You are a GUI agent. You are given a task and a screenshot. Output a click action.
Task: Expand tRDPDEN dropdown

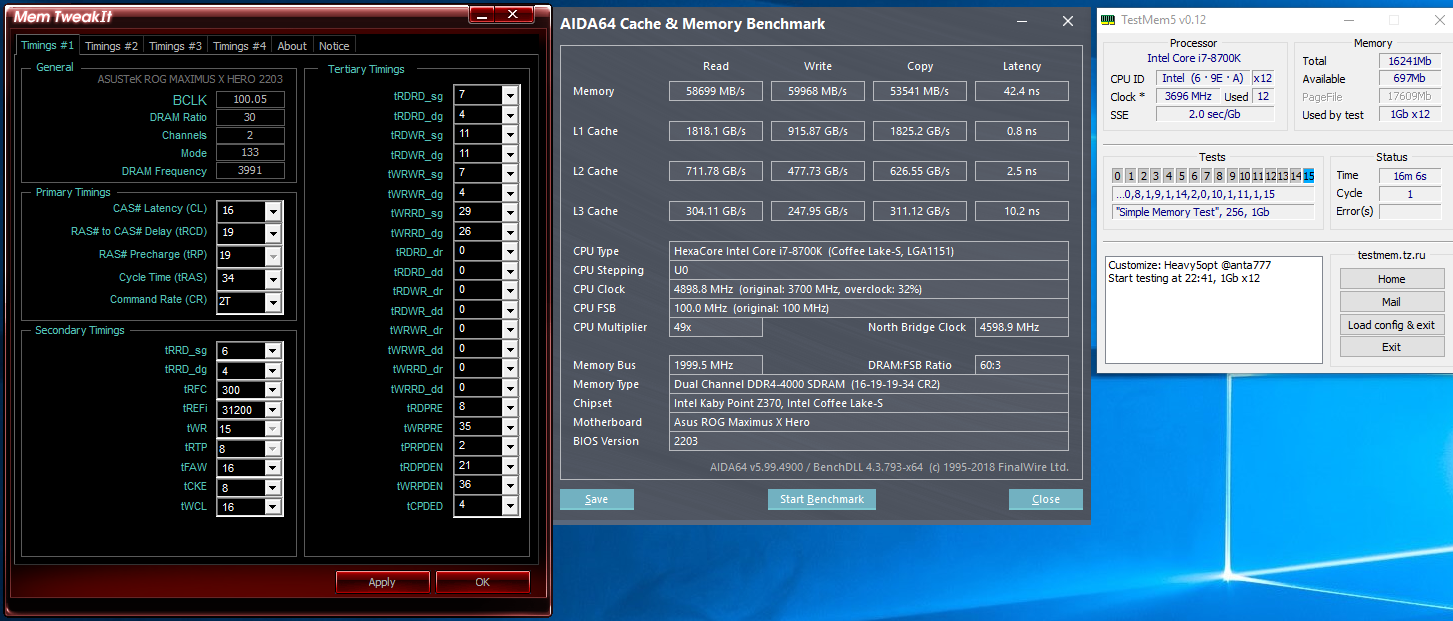510,466
